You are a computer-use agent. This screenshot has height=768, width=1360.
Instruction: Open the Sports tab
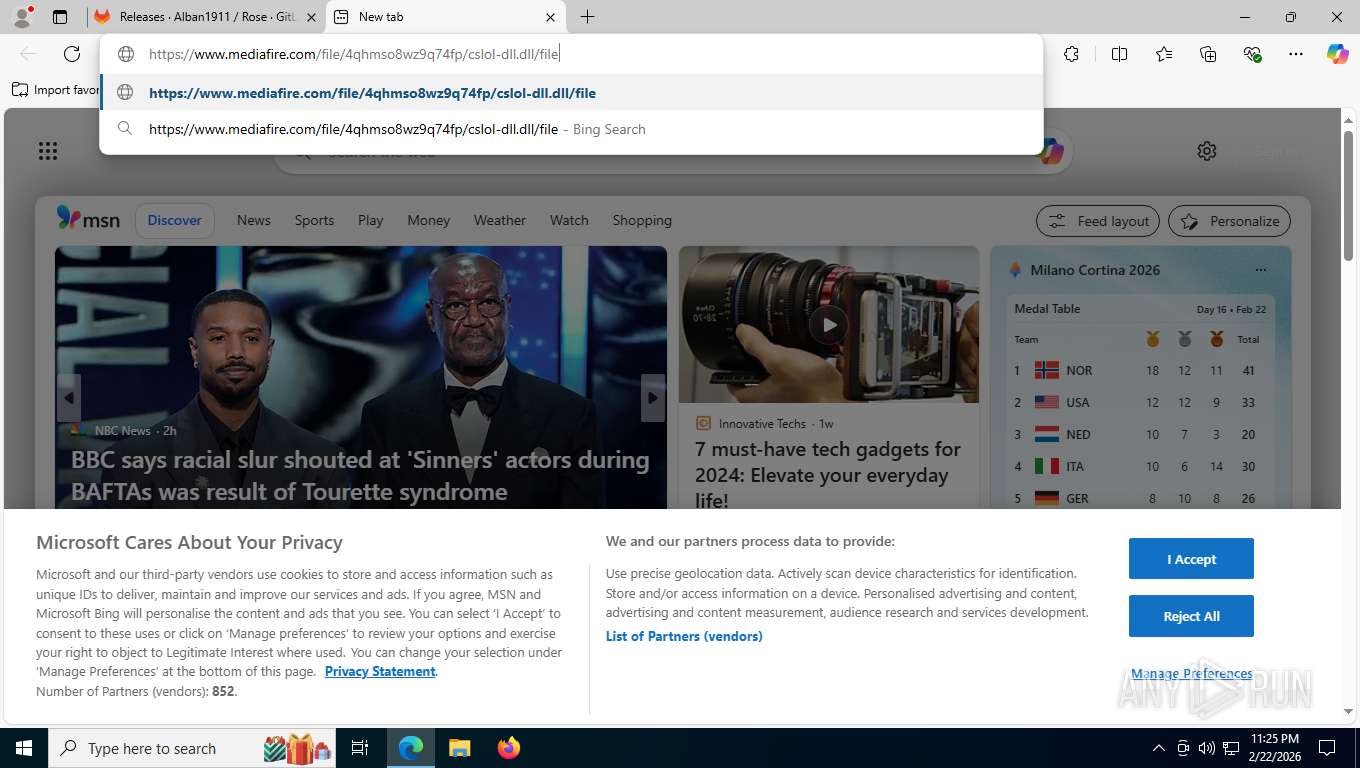(314, 220)
